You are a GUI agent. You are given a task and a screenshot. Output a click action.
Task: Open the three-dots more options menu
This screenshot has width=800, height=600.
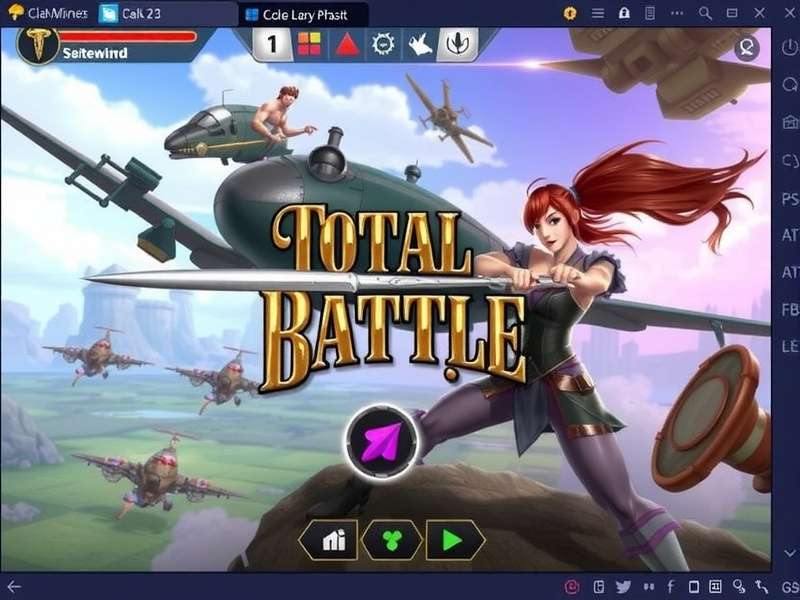click(x=677, y=13)
